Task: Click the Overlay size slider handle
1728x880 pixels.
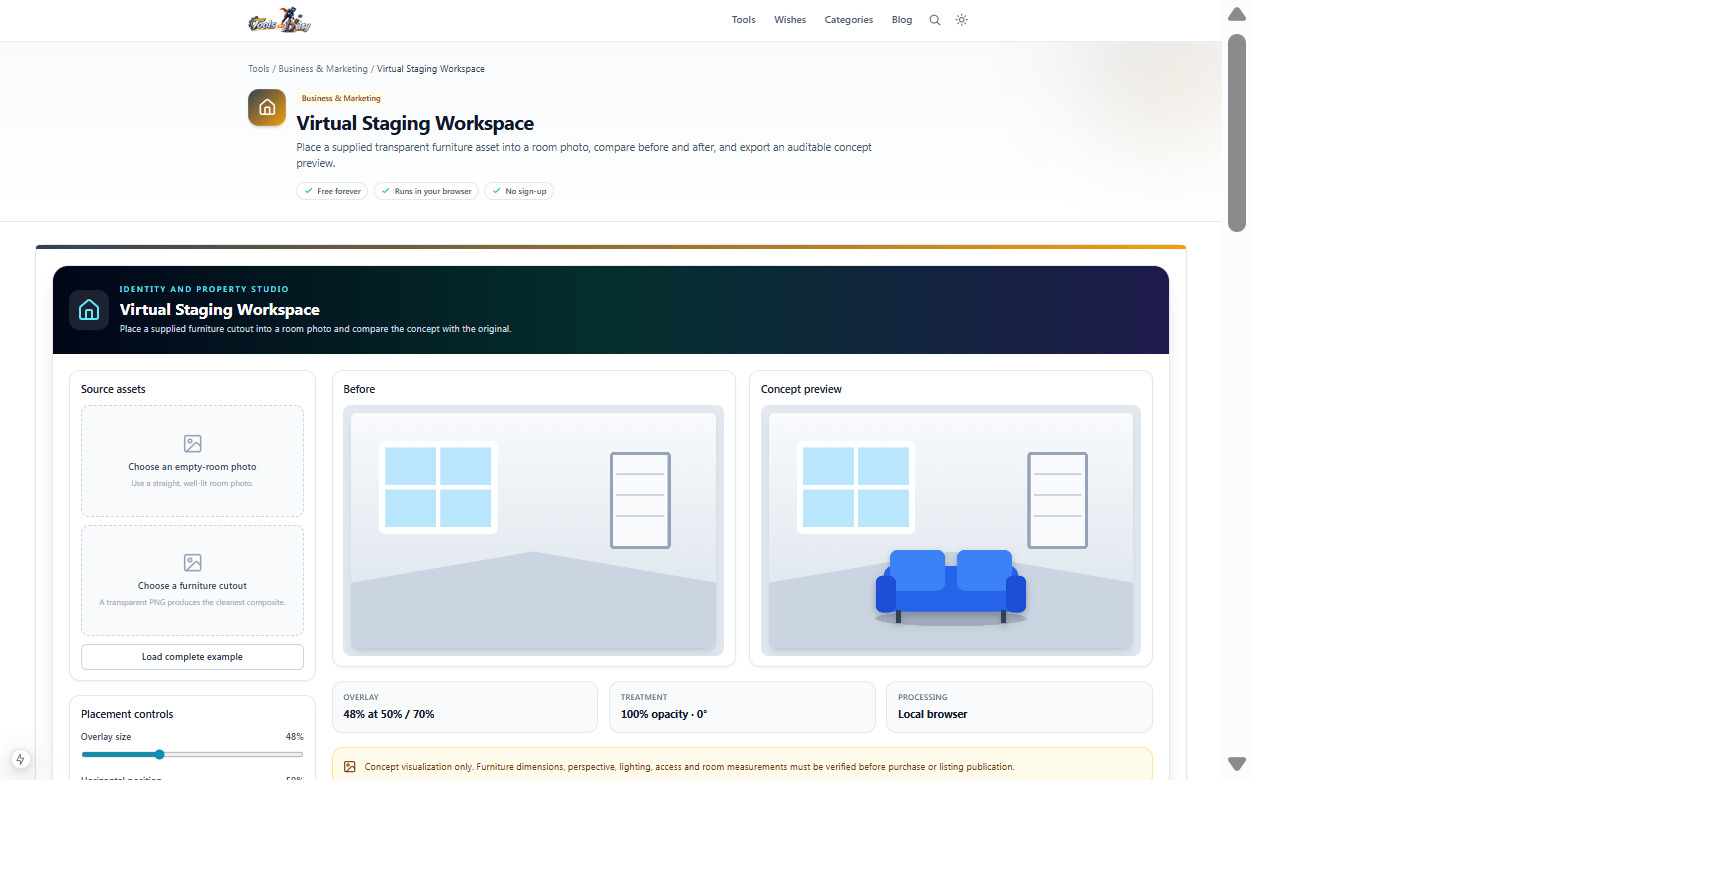Action: pyautogui.click(x=159, y=755)
